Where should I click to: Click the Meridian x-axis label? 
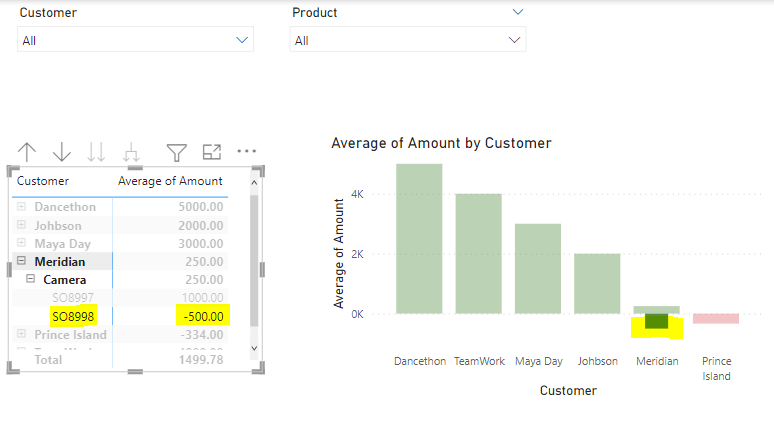tap(657, 361)
